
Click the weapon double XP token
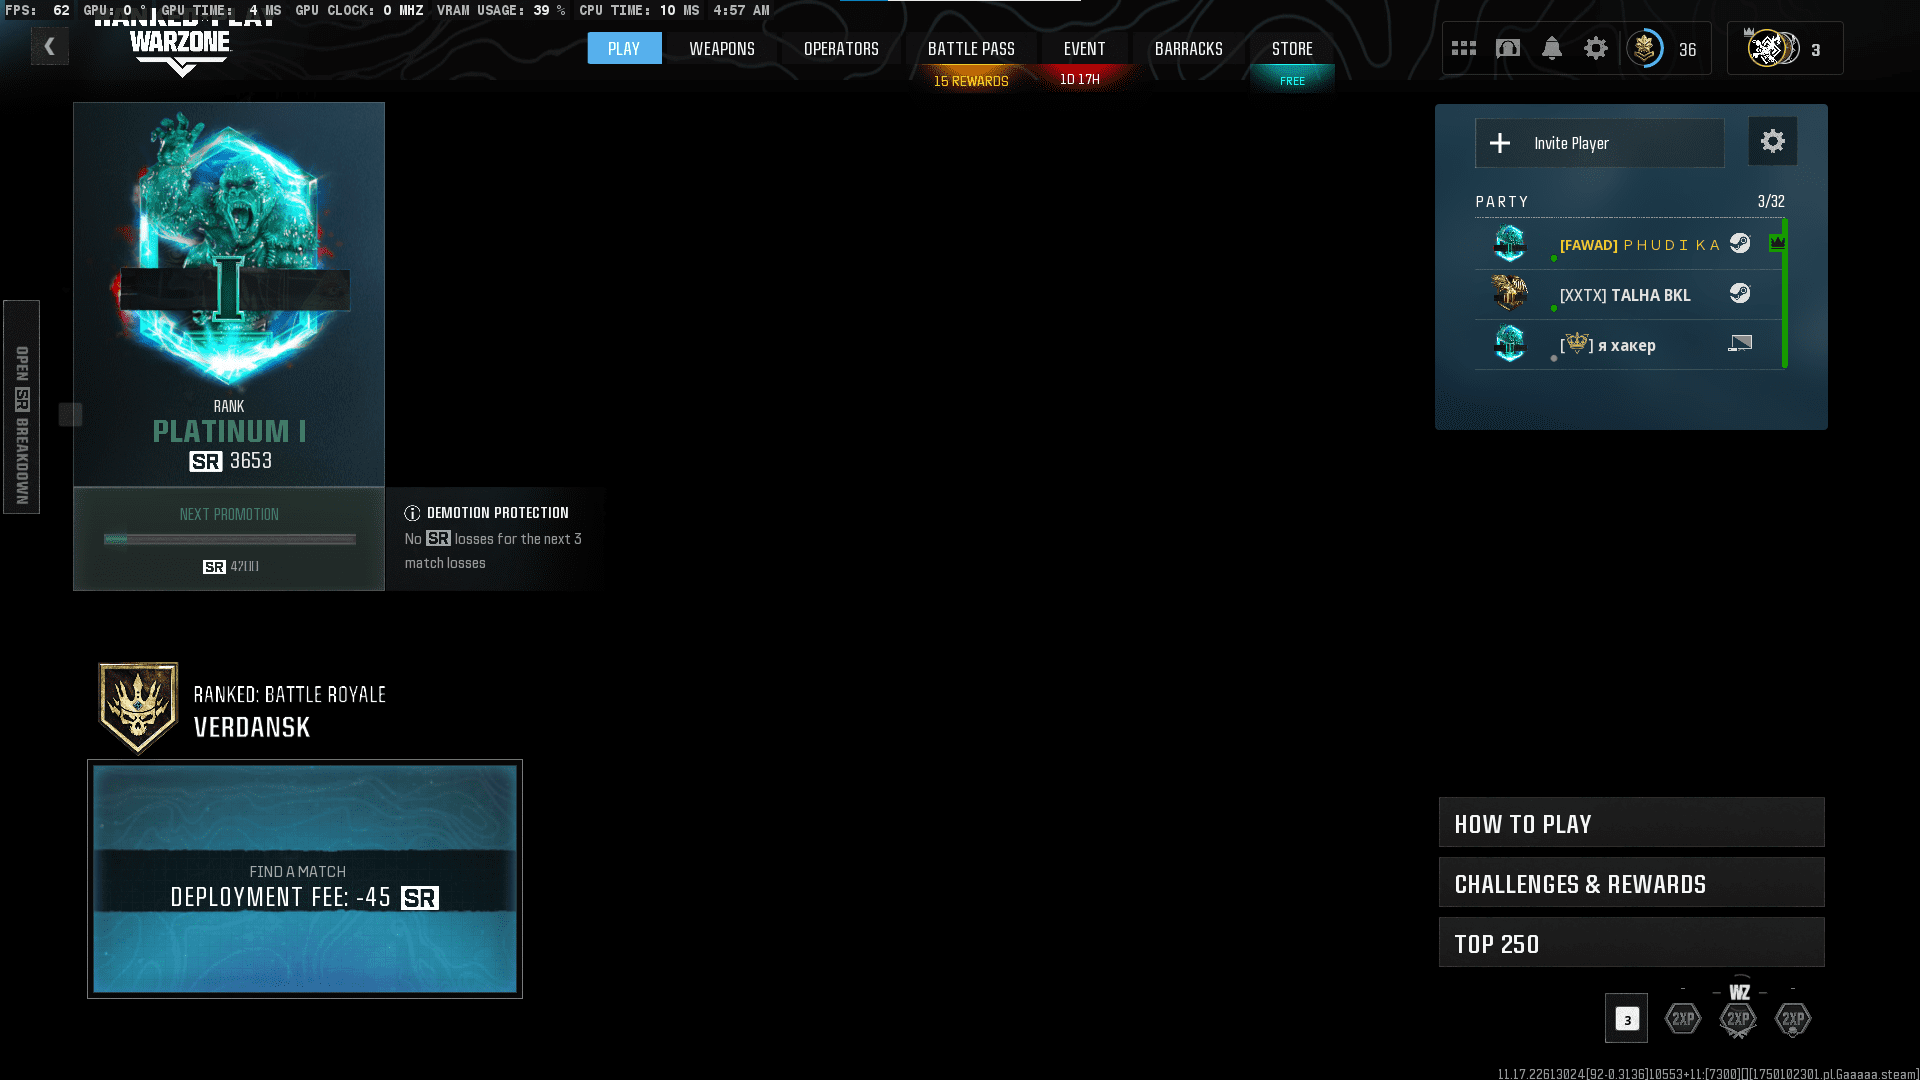(1738, 1018)
